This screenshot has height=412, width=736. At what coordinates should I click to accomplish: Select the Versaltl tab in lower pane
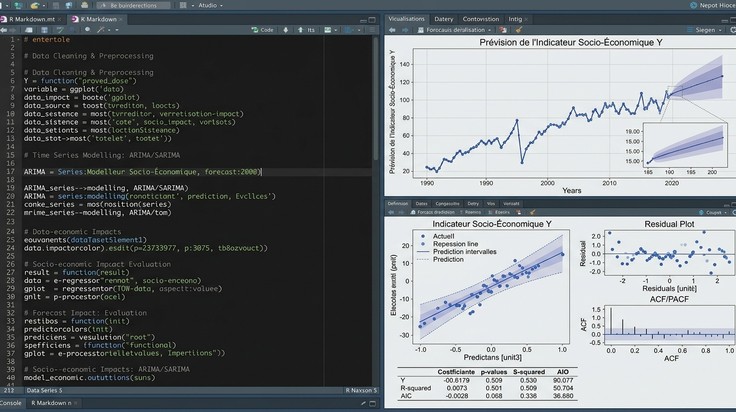511,204
